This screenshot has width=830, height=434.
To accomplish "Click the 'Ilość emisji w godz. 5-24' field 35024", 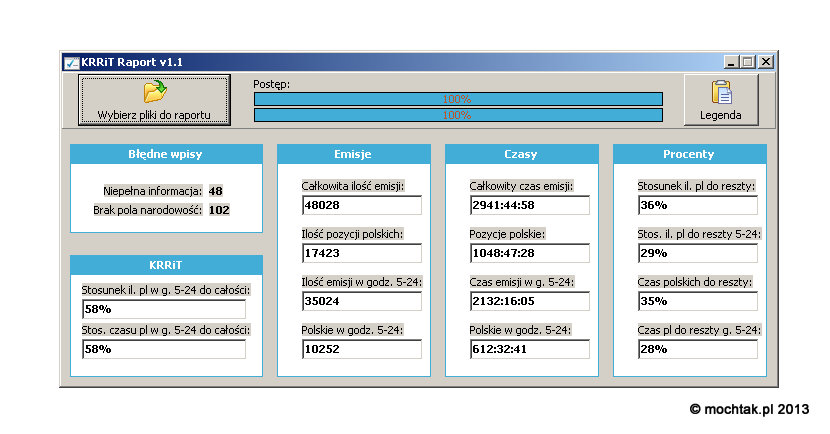I will pos(362,301).
